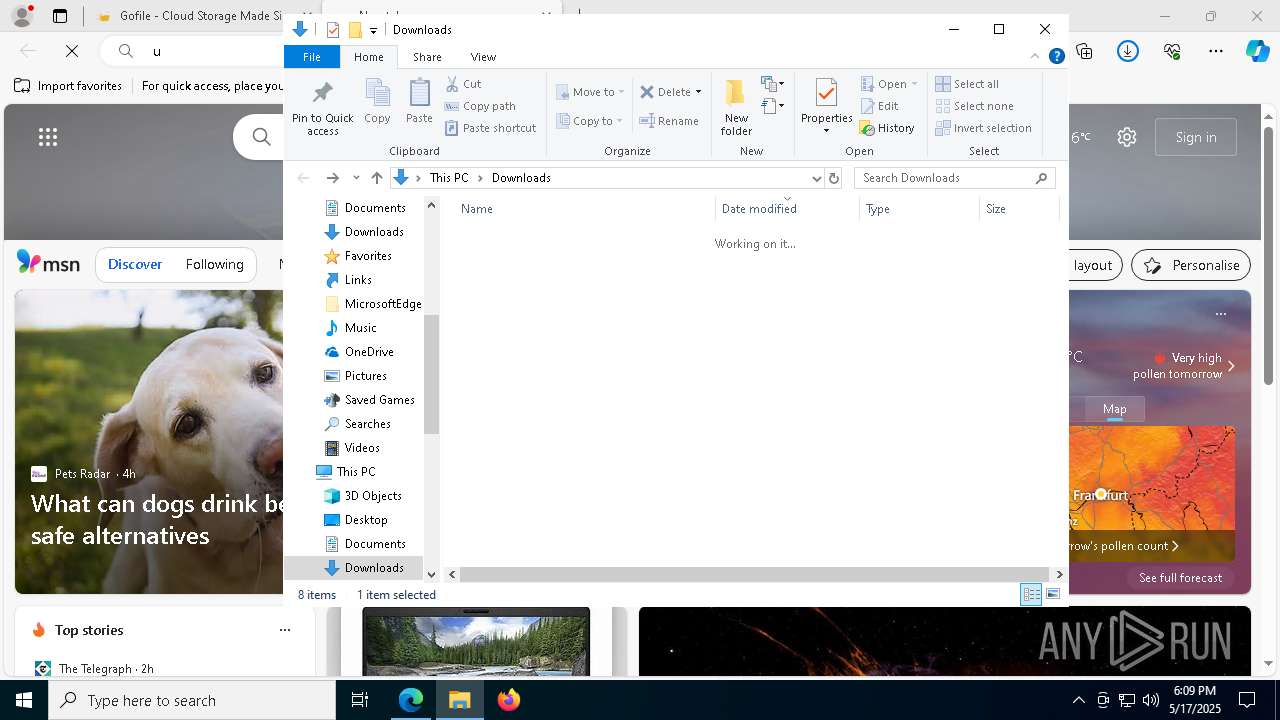Click This PC in address breadcrumb
The height and width of the screenshot is (720, 1280).
click(x=449, y=178)
